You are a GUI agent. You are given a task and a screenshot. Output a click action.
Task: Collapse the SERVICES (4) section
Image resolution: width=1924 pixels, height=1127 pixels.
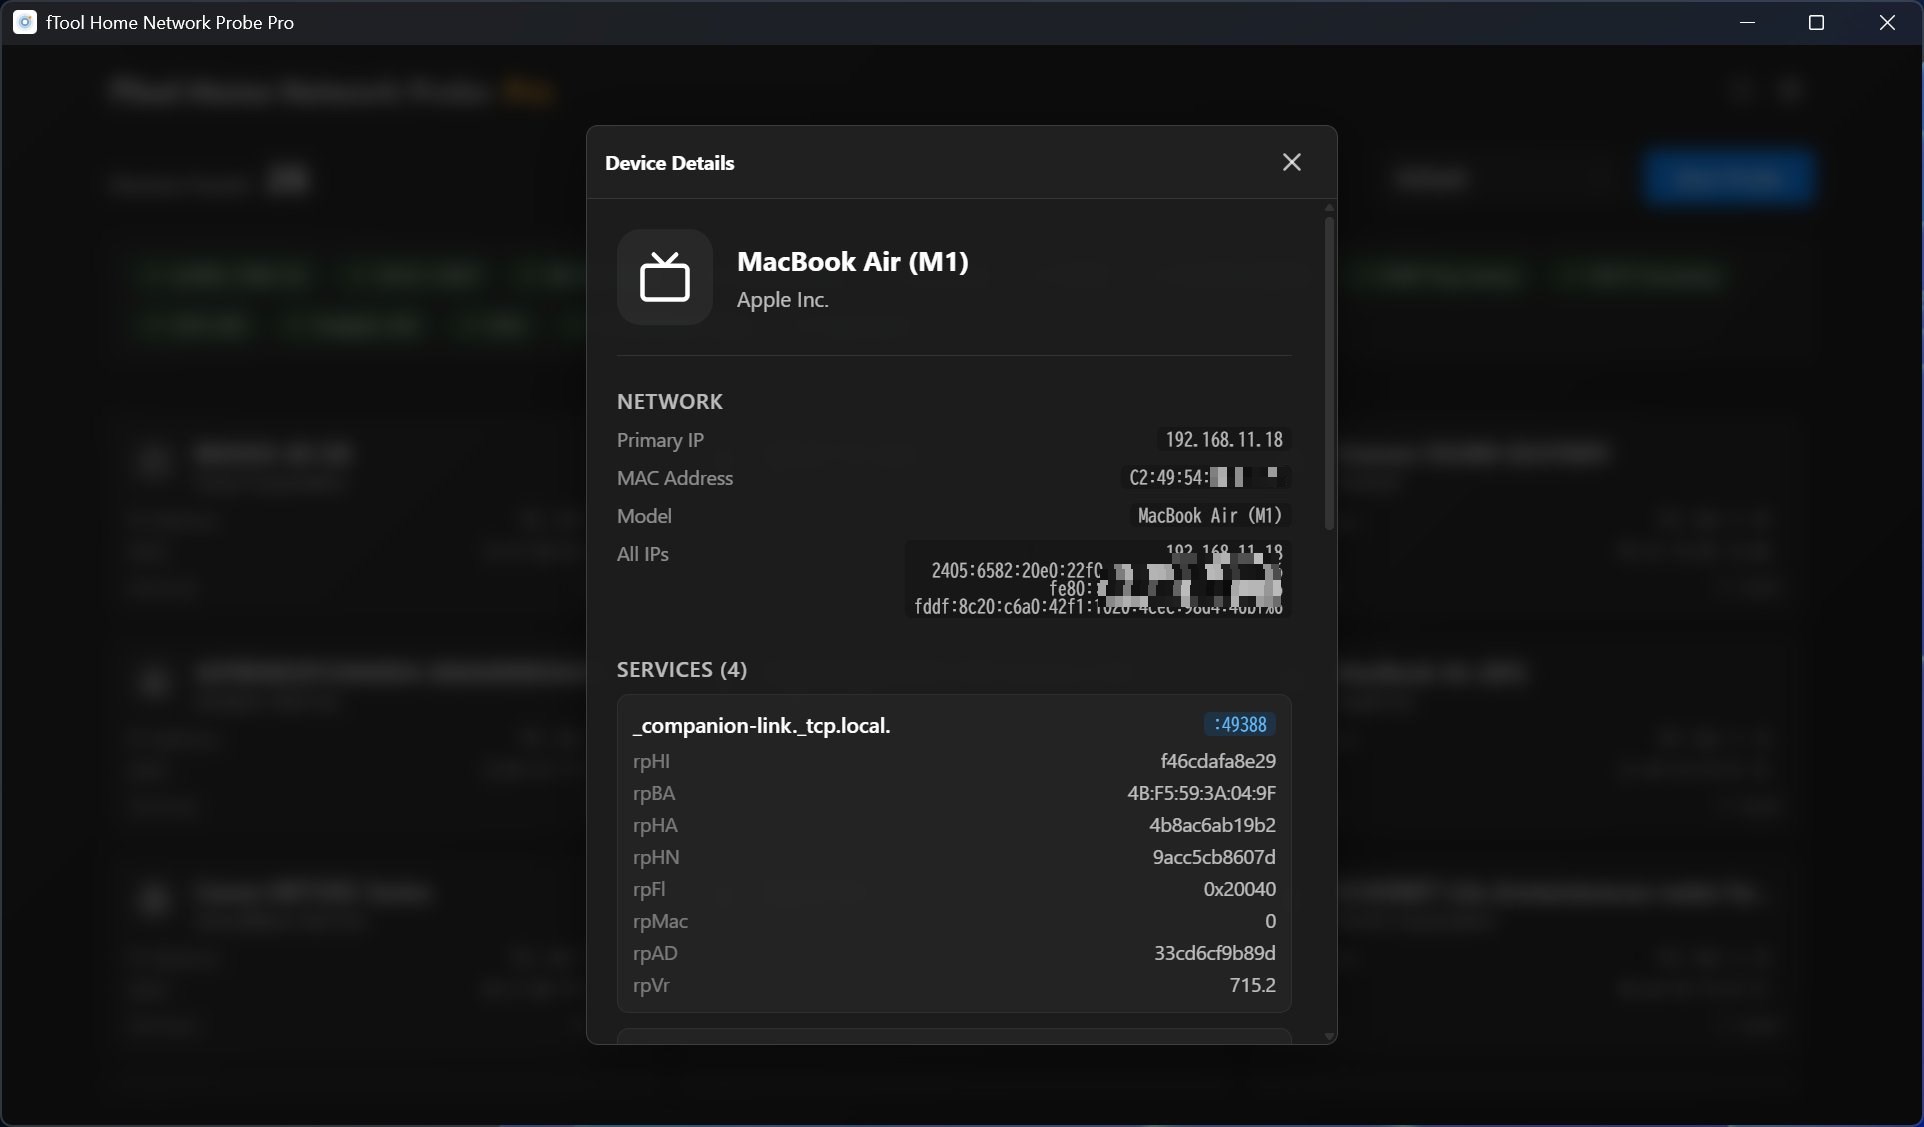pos(681,669)
